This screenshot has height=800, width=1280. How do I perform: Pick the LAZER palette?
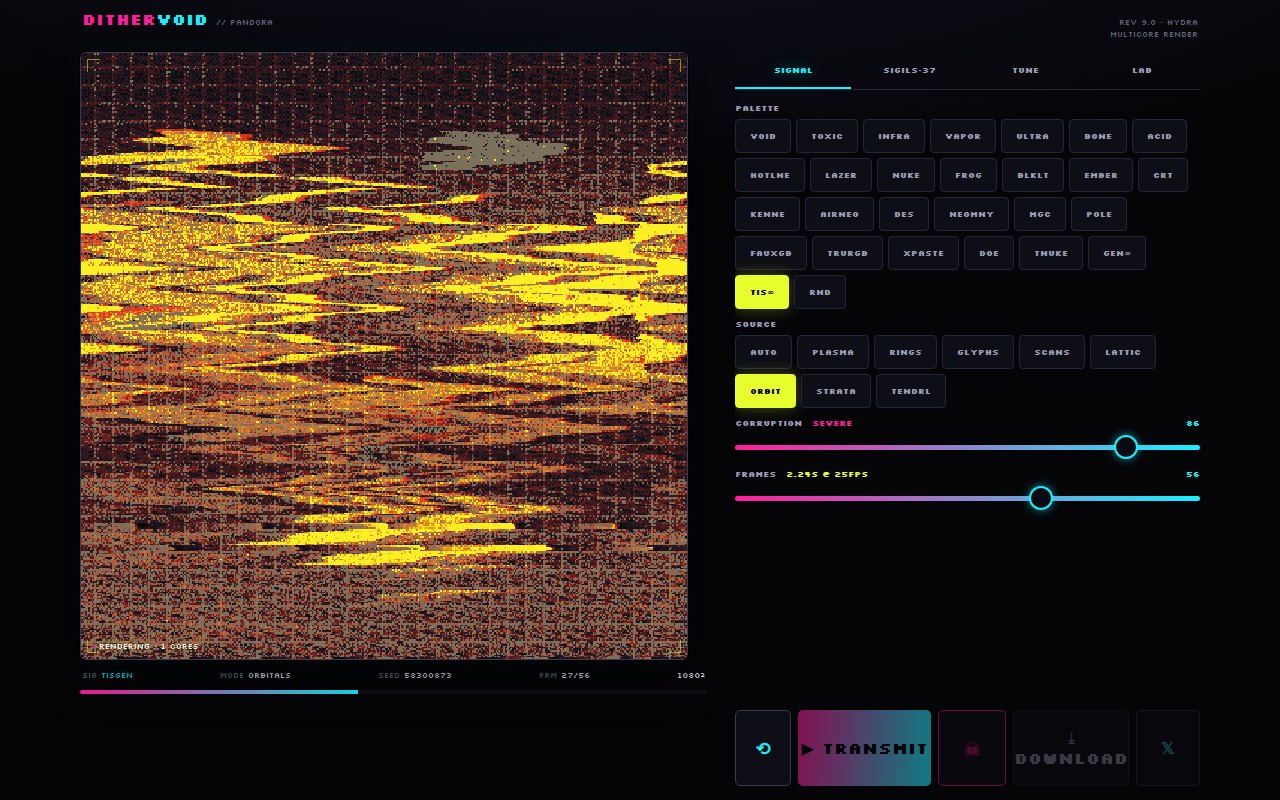[x=841, y=175]
